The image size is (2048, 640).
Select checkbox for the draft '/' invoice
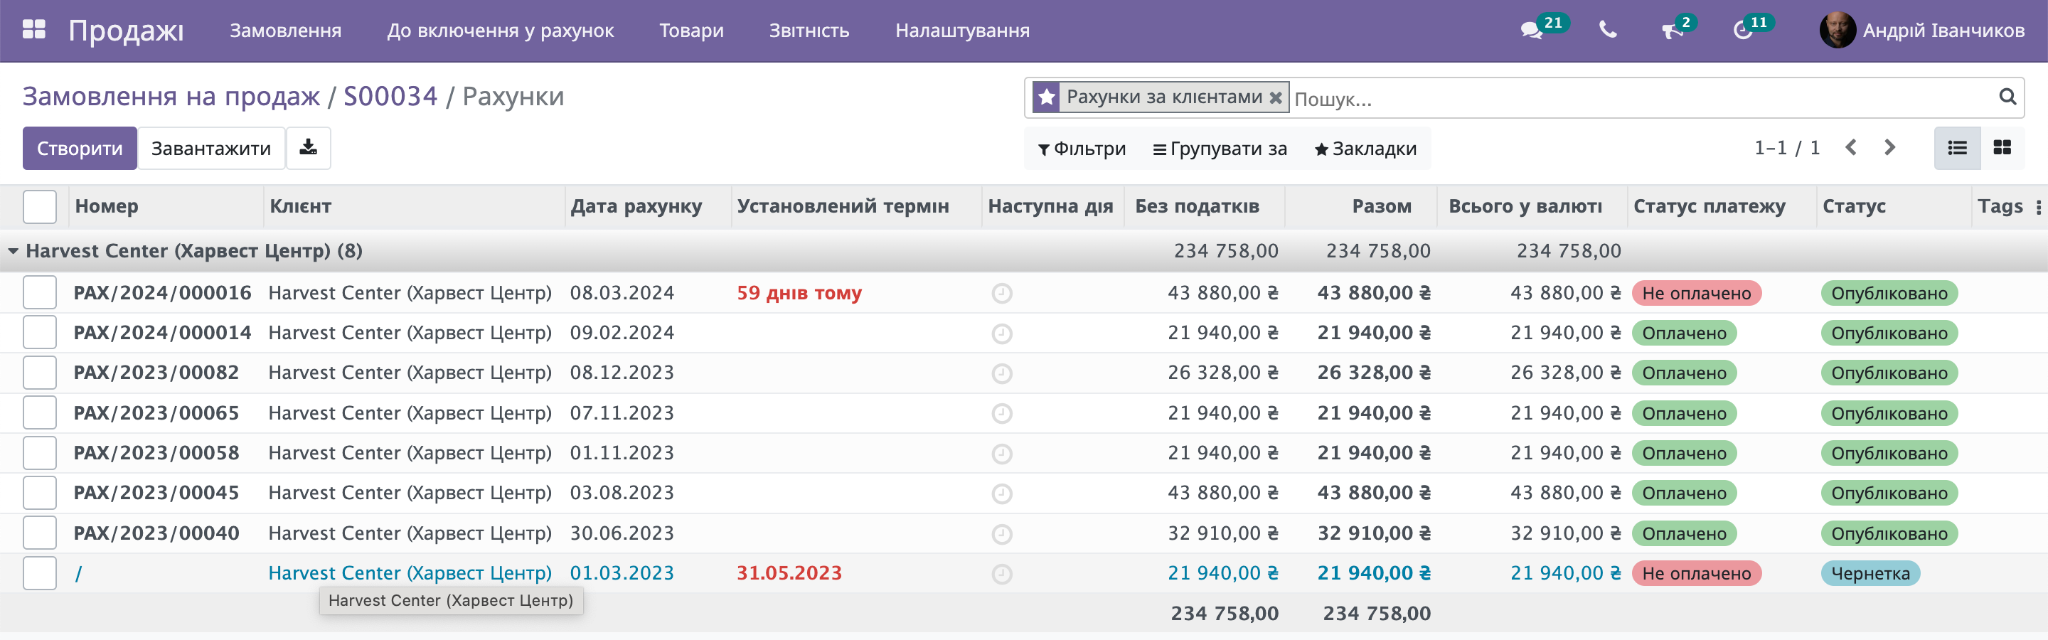40,573
